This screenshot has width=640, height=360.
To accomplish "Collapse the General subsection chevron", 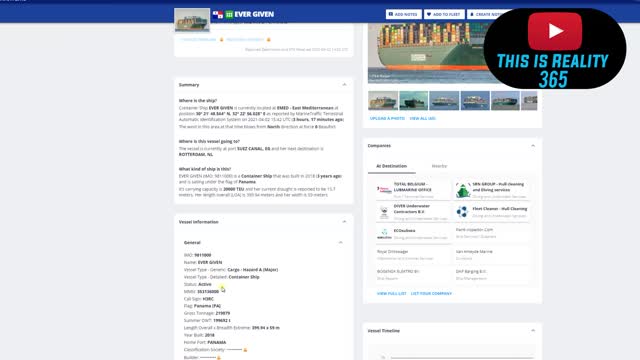I will [340, 242].
